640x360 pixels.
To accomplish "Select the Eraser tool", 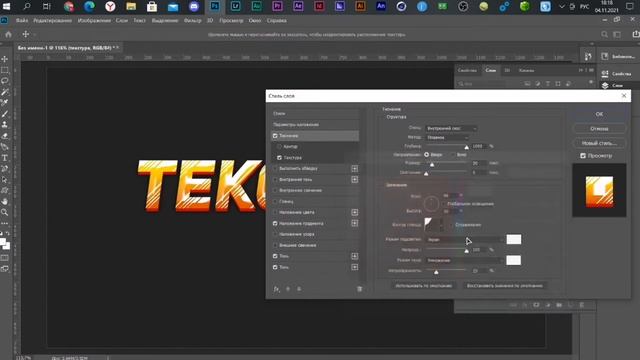I will click(5, 136).
